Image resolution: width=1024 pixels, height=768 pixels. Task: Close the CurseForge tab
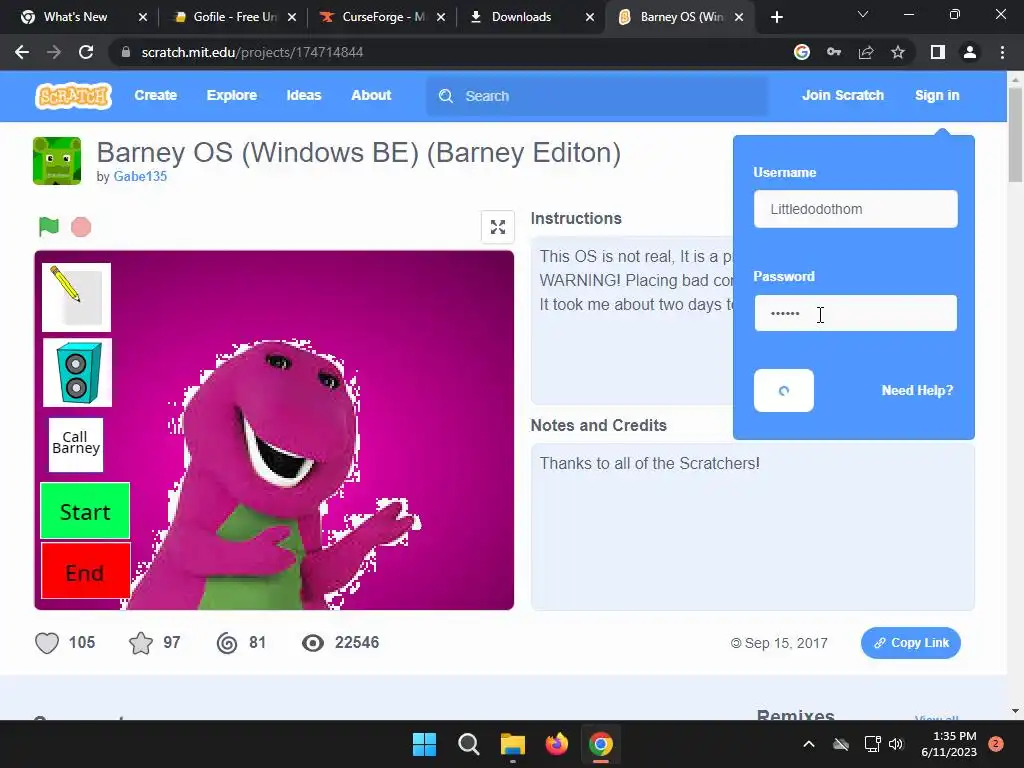click(x=441, y=17)
